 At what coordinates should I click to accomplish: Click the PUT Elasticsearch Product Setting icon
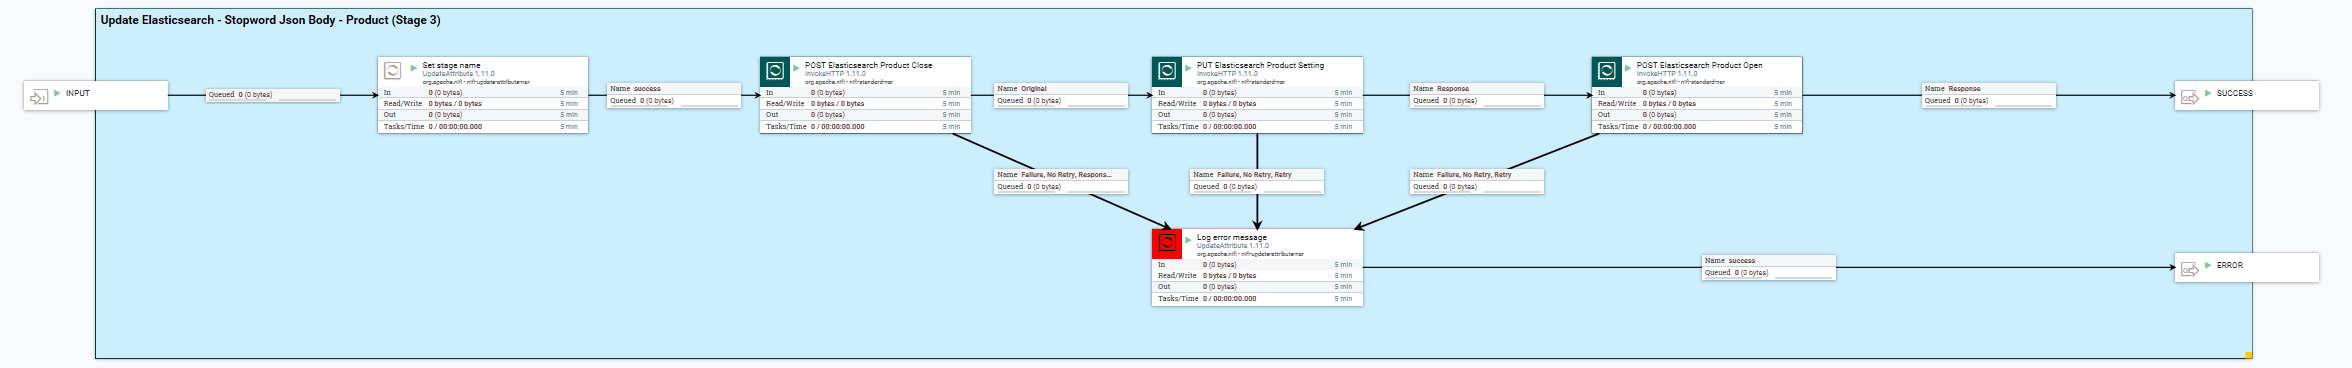(x=1167, y=71)
